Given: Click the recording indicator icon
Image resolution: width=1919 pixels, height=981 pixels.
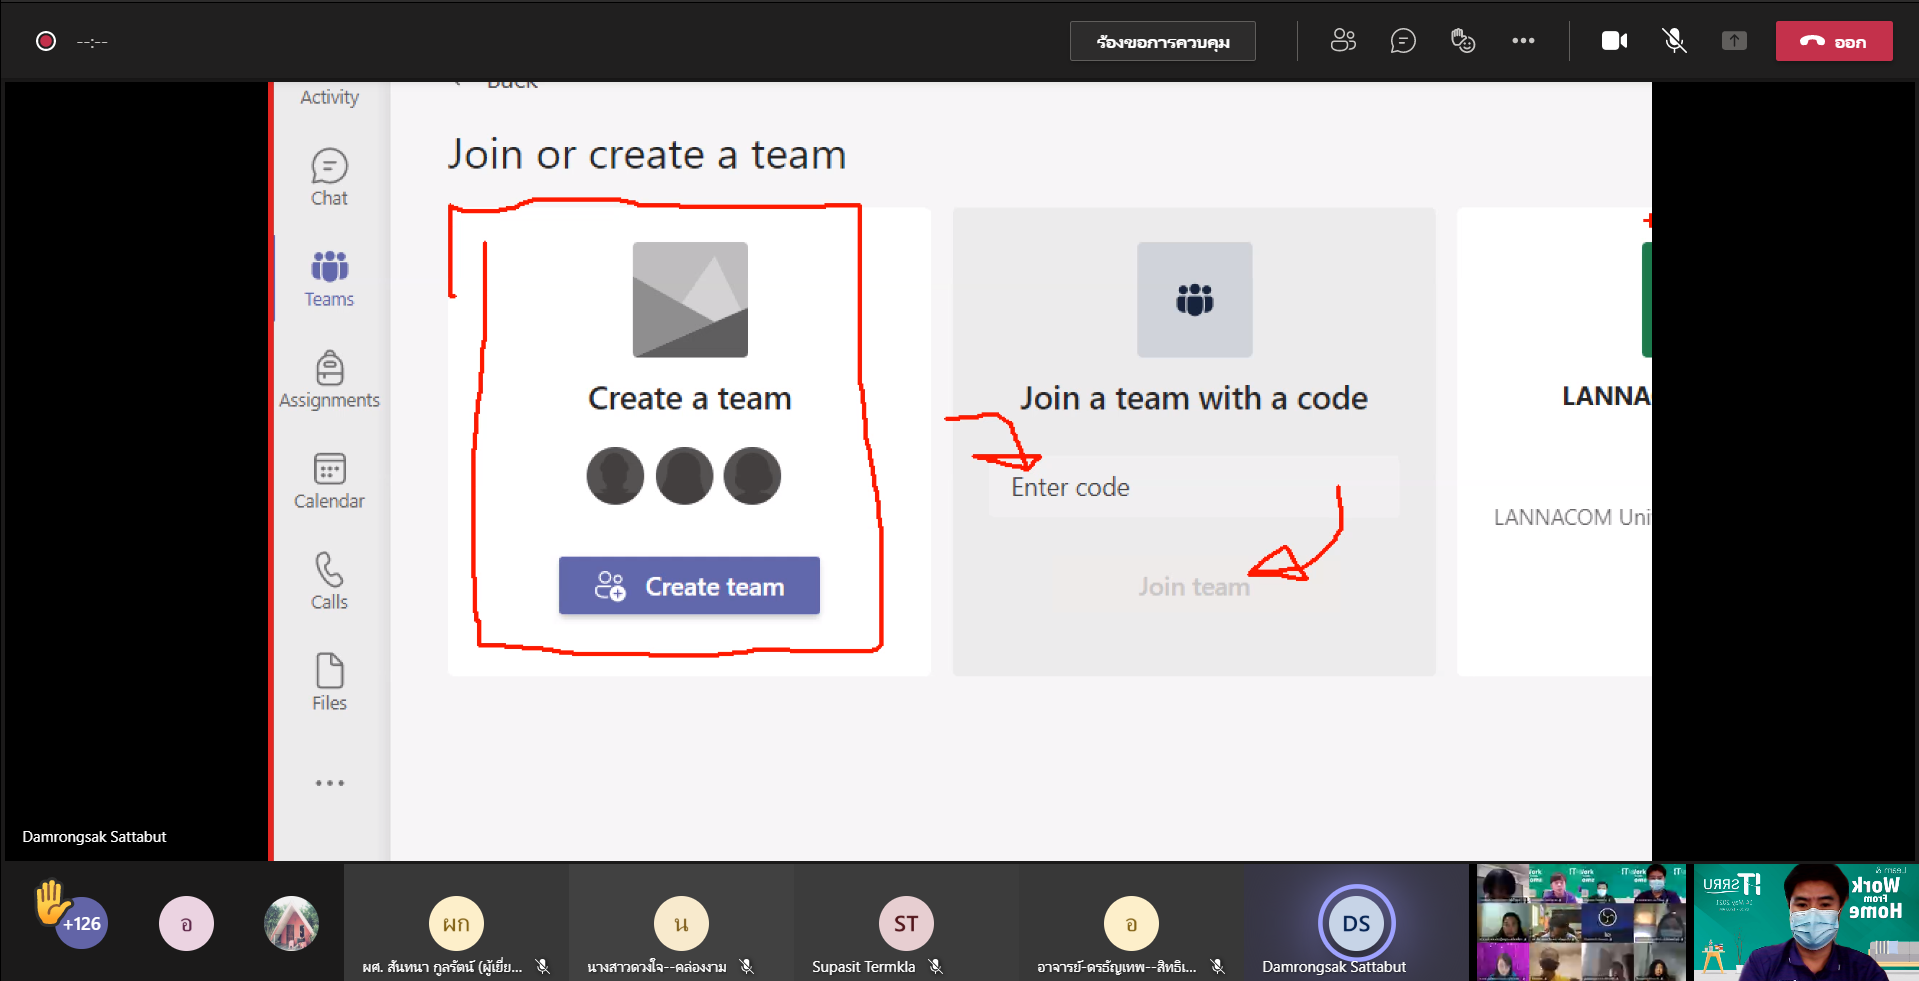Looking at the screenshot, I should (x=46, y=41).
